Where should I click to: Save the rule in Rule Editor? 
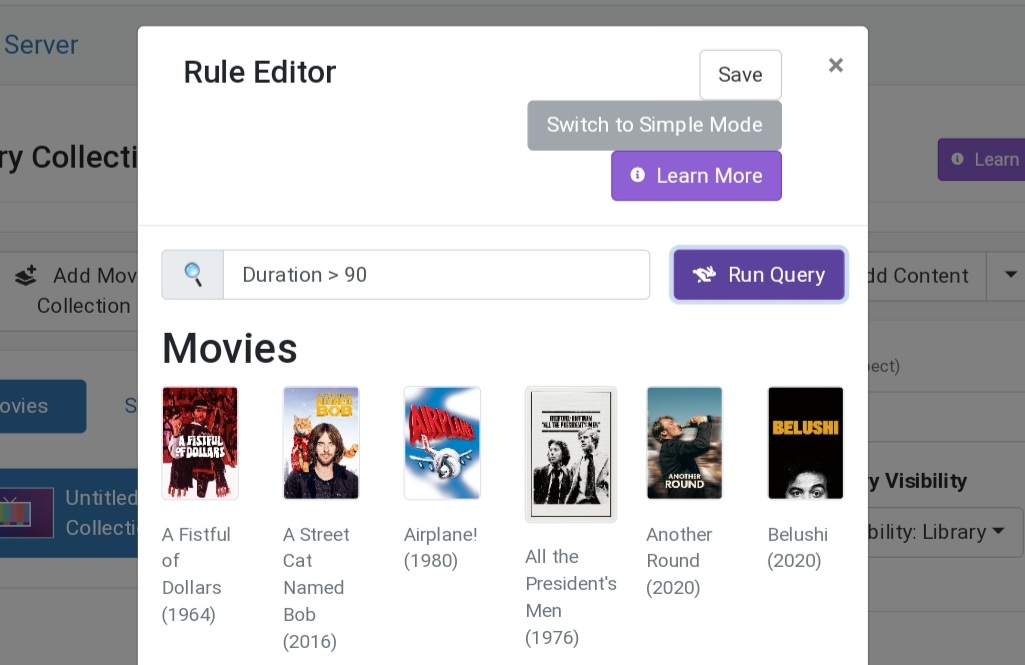[740, 75]
